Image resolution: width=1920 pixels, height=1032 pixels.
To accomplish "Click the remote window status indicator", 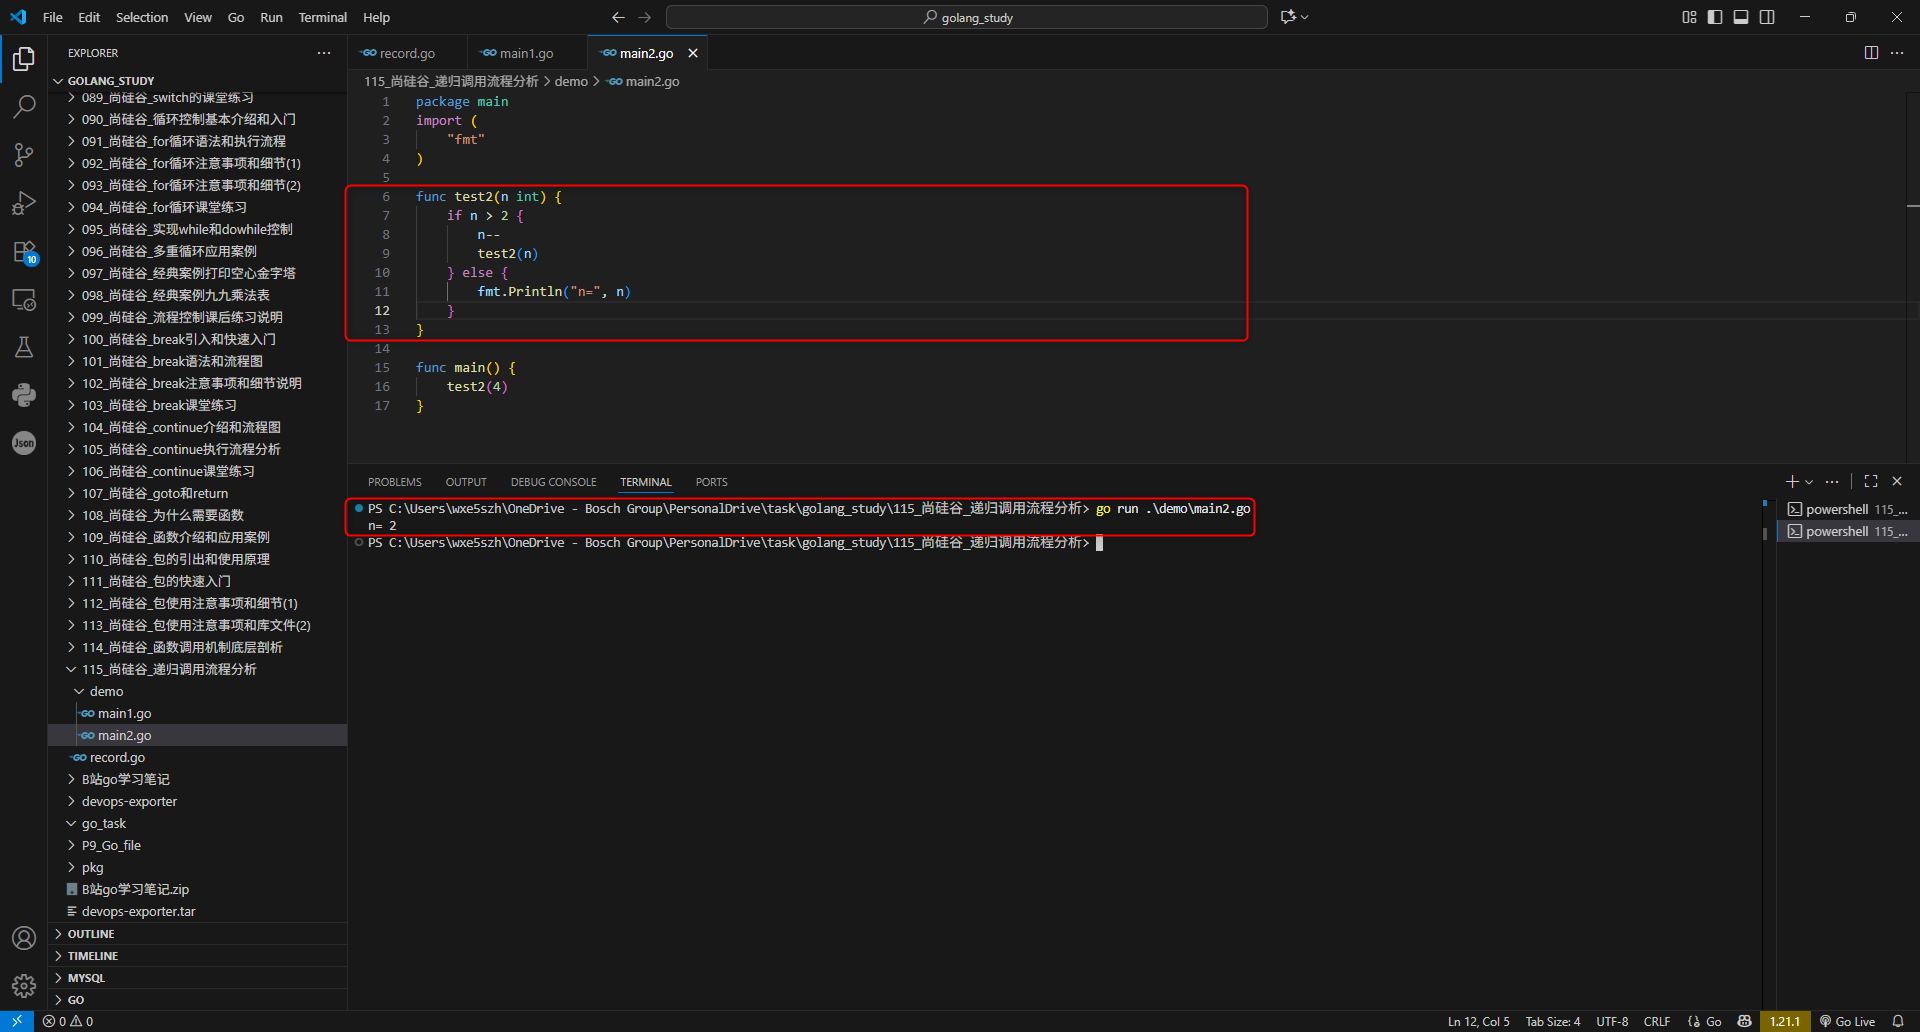I will pyautogui.click(x=17, y=1021).
